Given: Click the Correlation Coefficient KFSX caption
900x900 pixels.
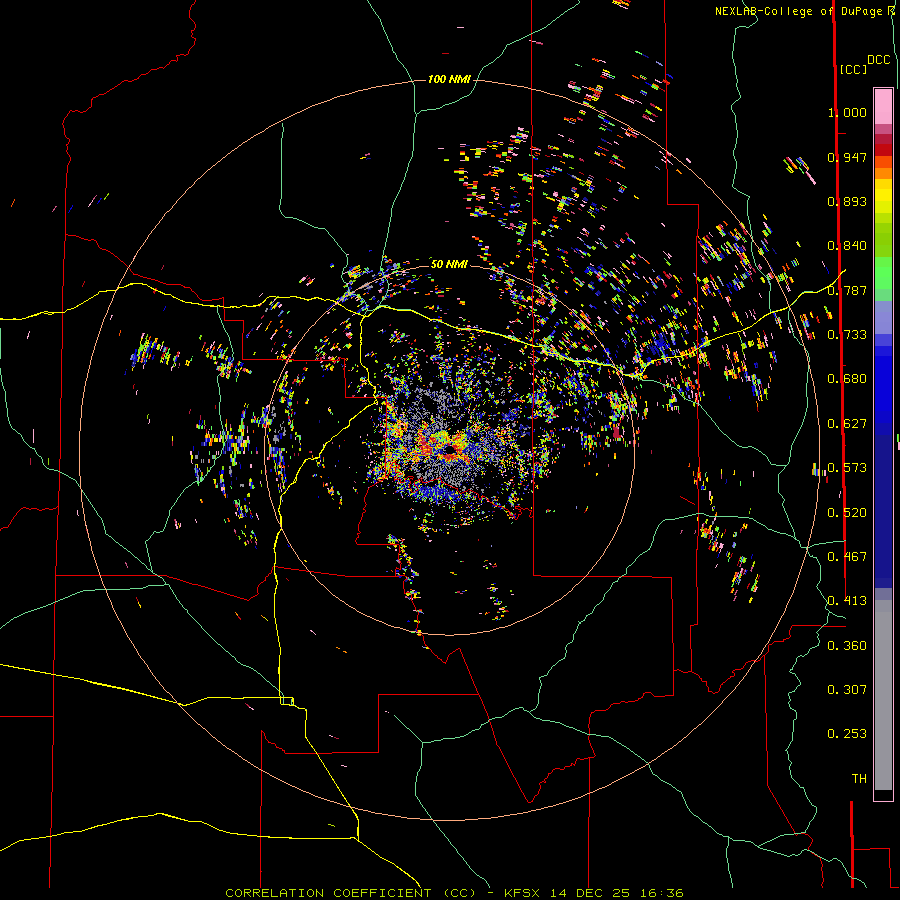Looking at the screenshot, I should 454,893.
